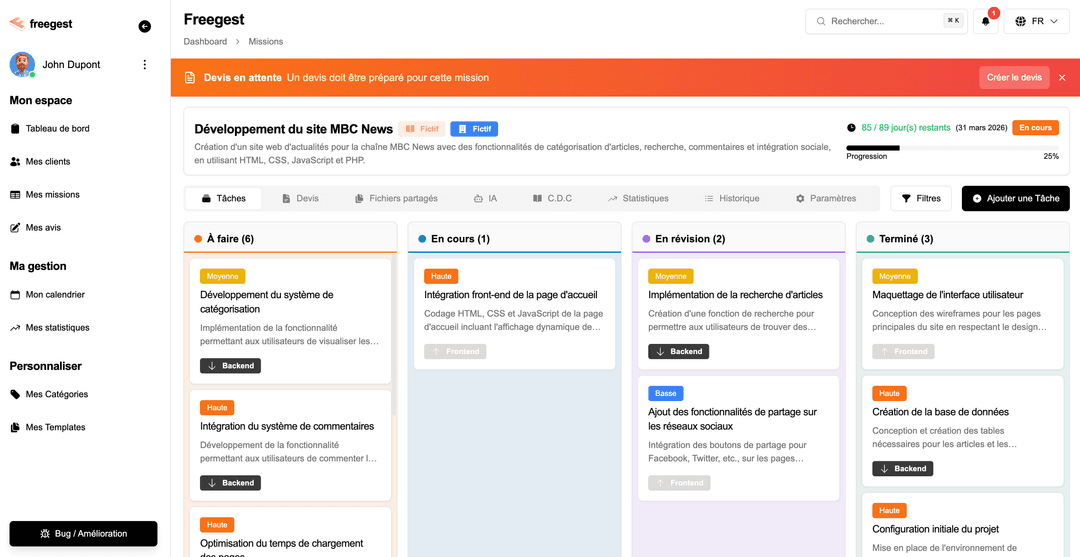Click the three-dot menu next to John Dupont
The height and width of the screenshot is (557, 1080).
(x=144, y=65)
